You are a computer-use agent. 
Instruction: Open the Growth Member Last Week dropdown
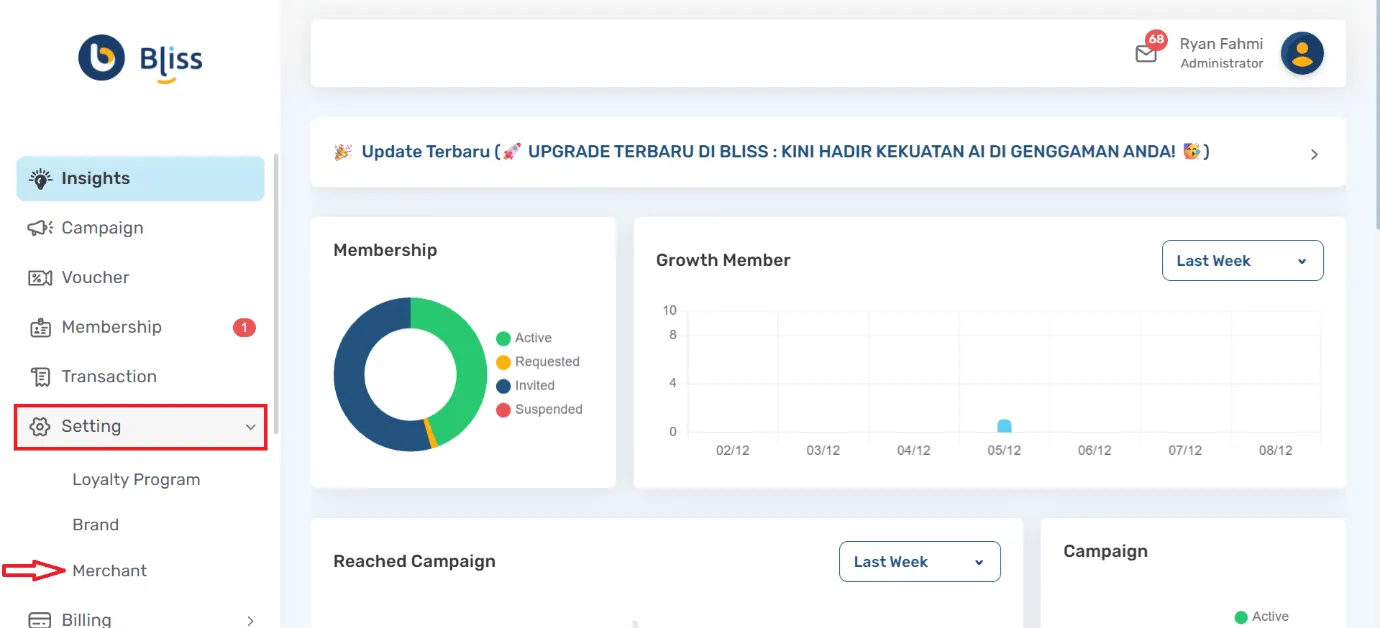click(1242, 261)
